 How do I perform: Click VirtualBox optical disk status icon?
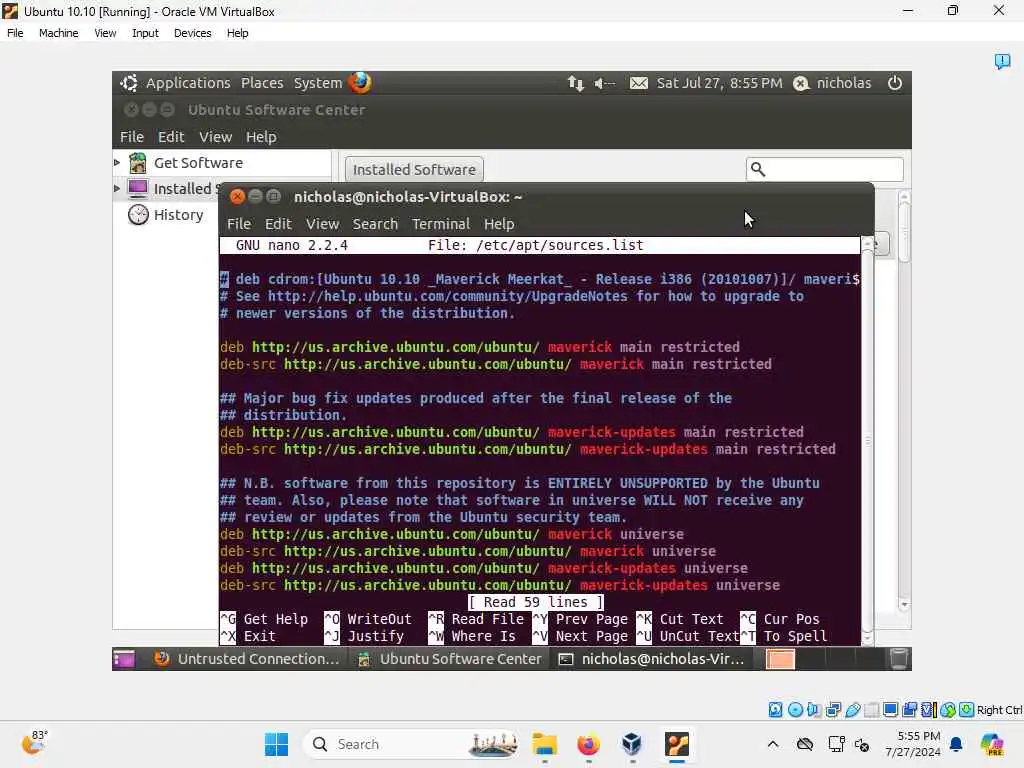click(795, 710)
